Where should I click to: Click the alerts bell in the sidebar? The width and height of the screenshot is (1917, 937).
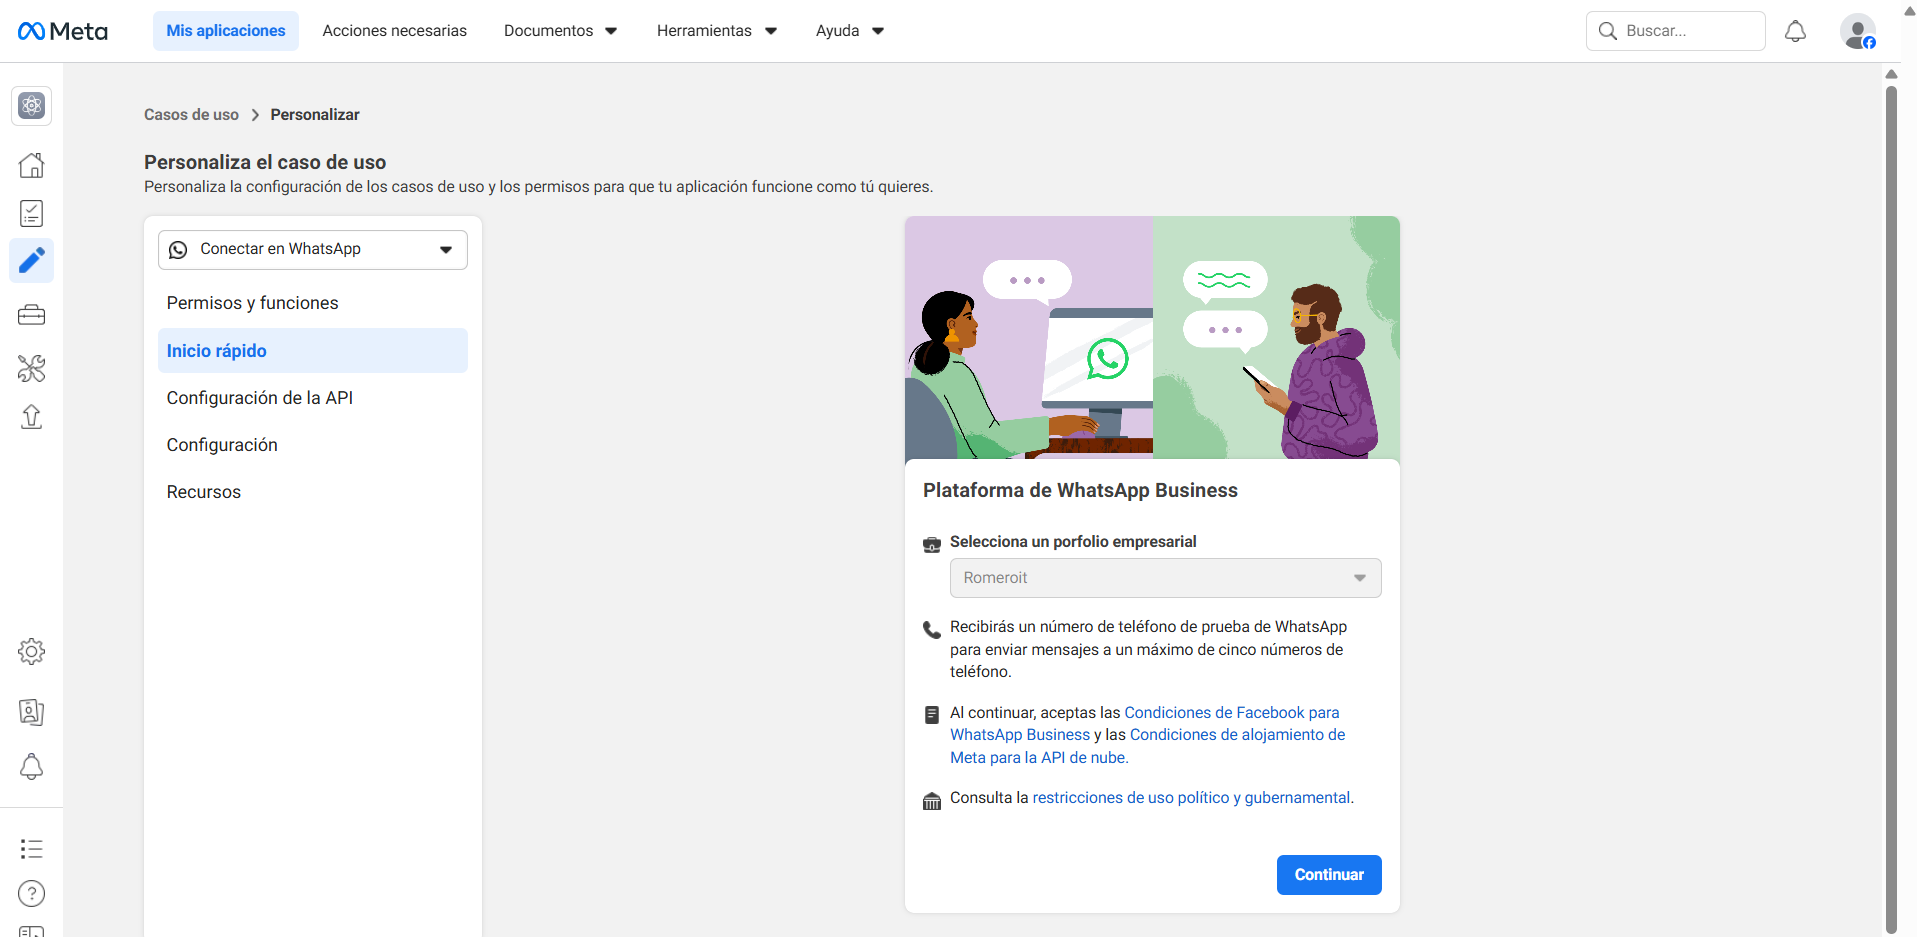pos(32,767)
